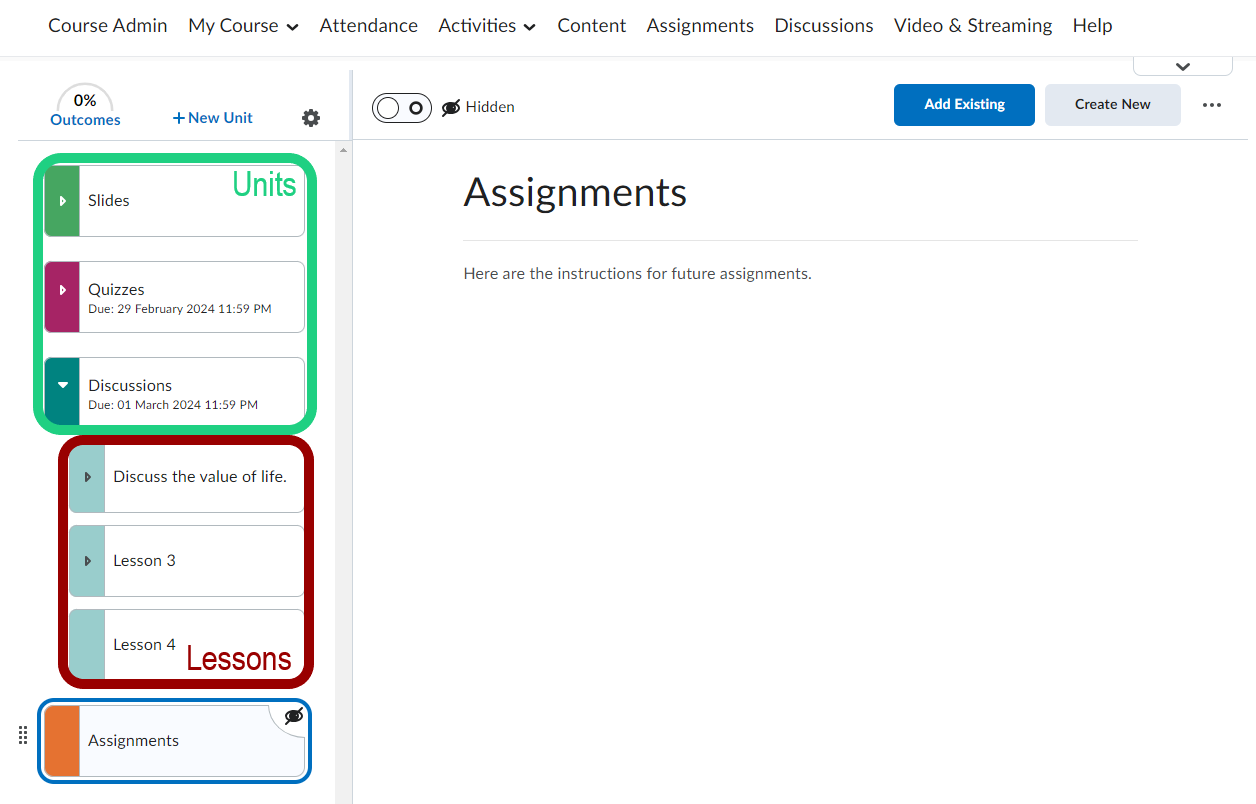Expand the Slides unit arrow
This screenshot has width=1256, height=804.
coord(62,201)
